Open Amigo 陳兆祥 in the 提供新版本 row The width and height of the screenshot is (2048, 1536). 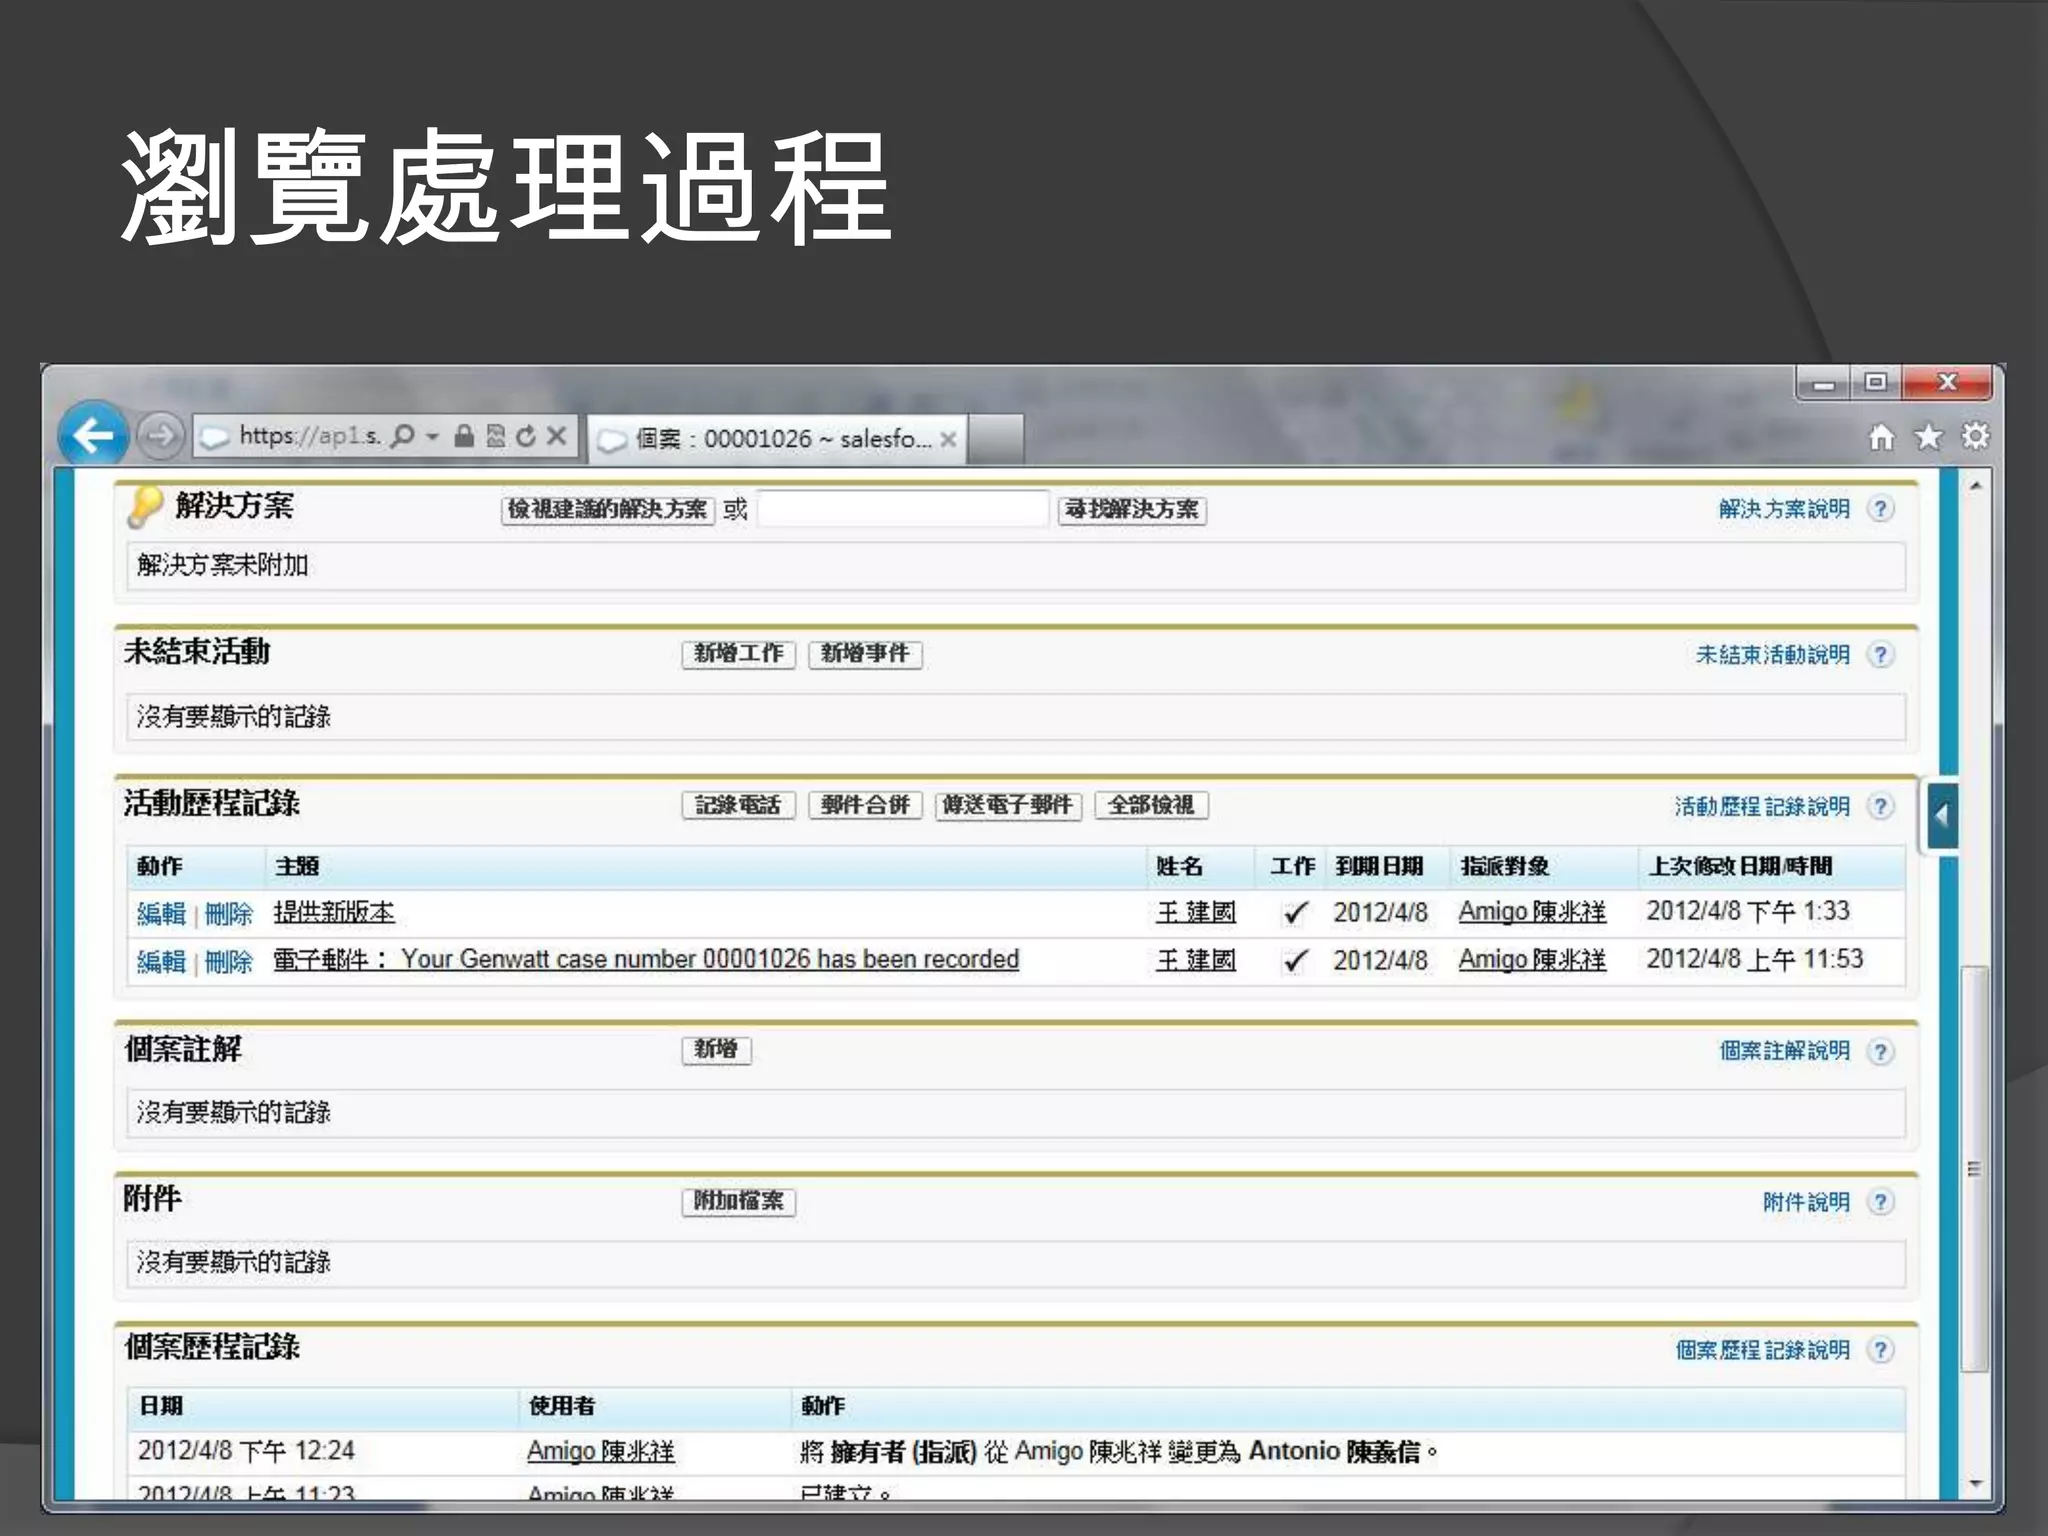pos(1532,912)
